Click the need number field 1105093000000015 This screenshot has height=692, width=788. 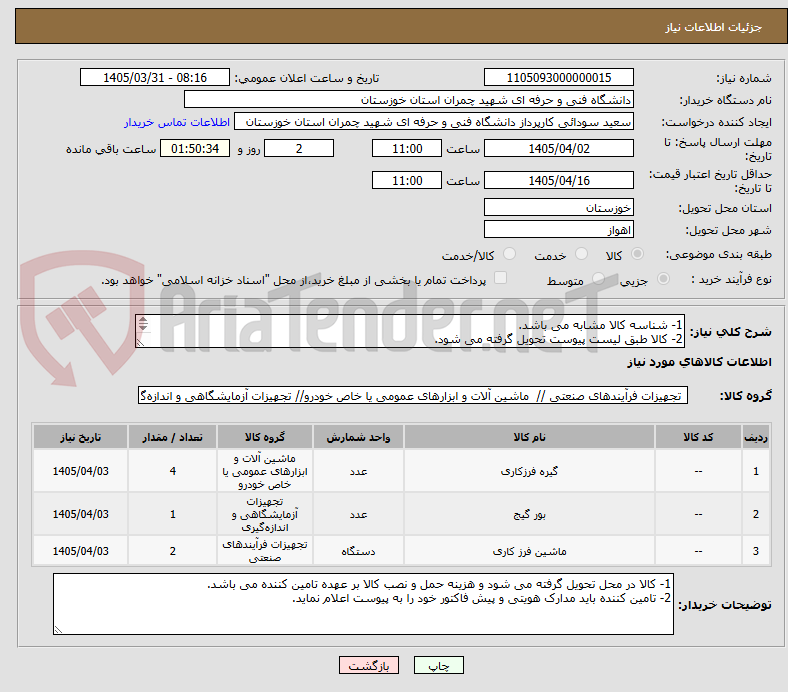tap(559, 77)
